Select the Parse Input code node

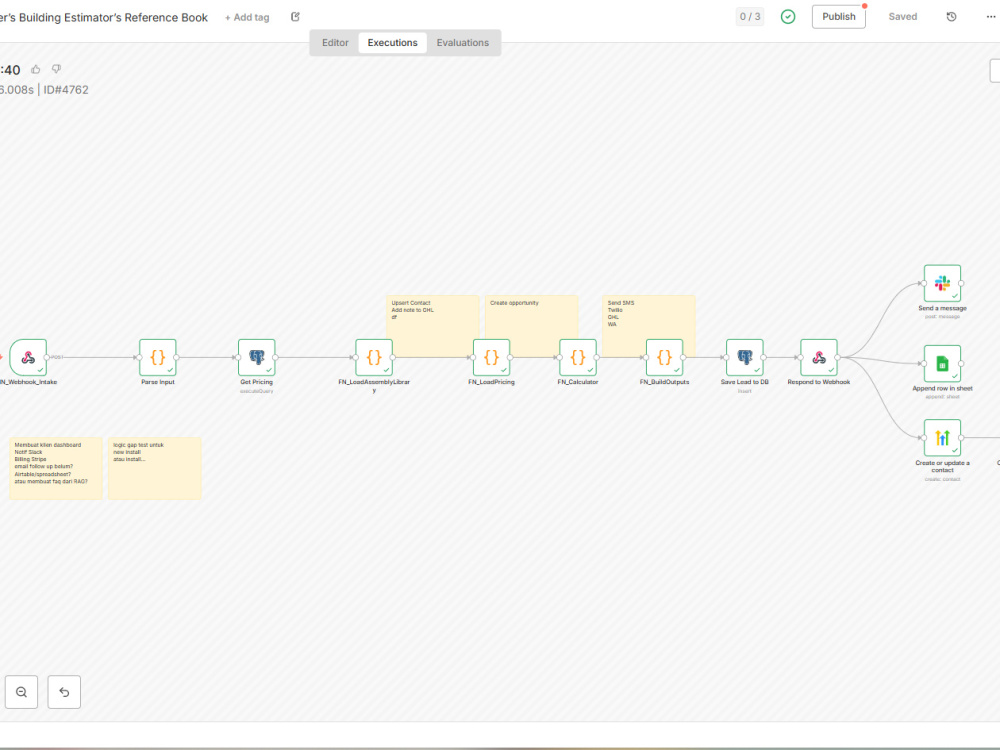pos(158,357)
